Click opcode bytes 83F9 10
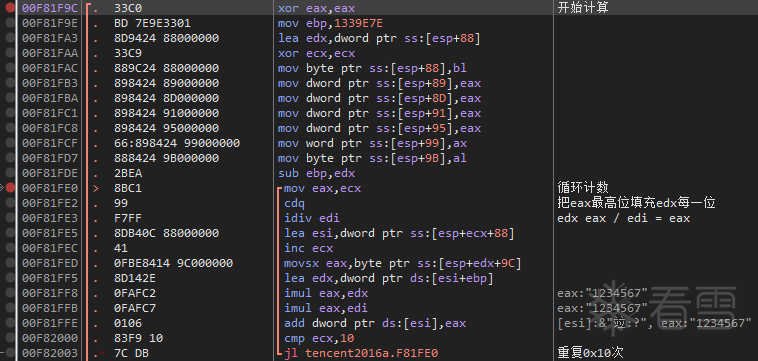Viewport: 758px width, 361px height. [138, 337]
